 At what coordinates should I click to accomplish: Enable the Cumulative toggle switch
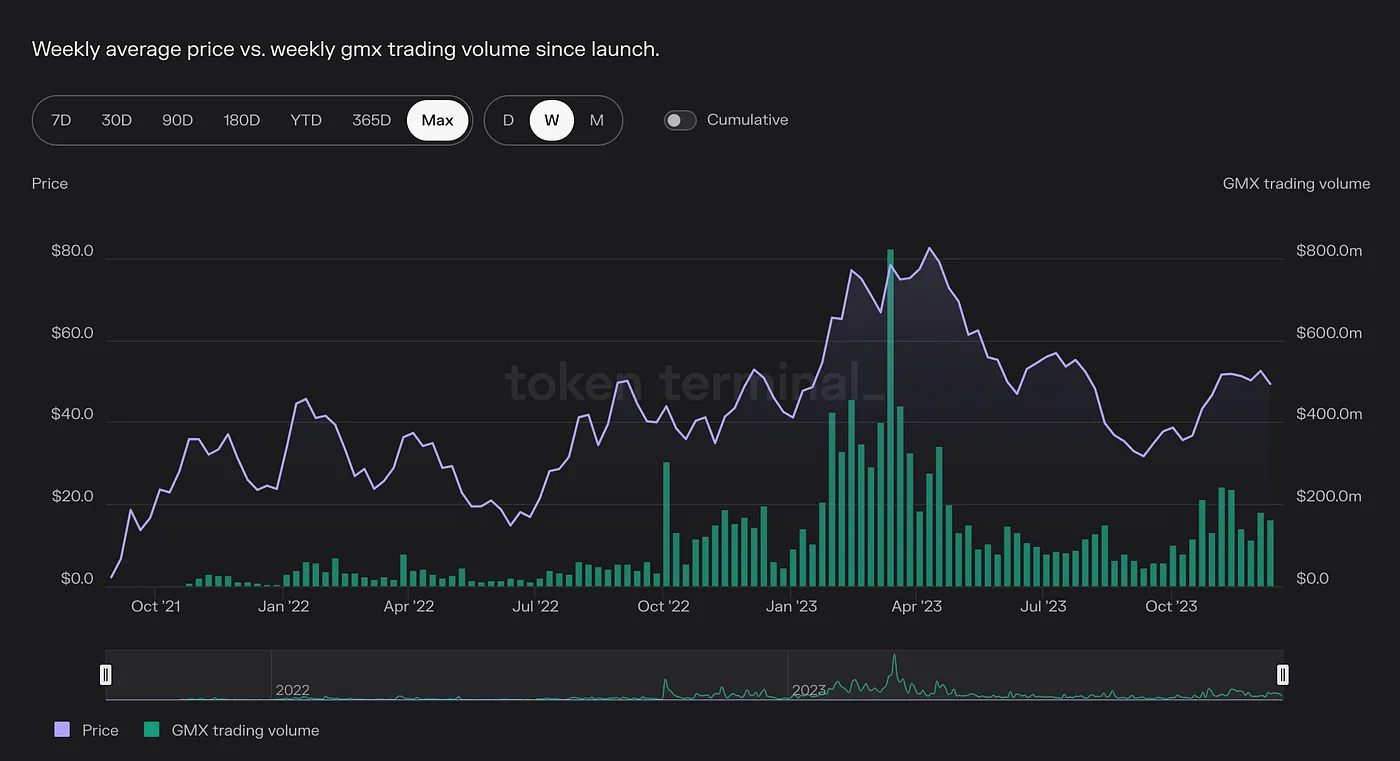pyautogui.click(x=680, y=120)
